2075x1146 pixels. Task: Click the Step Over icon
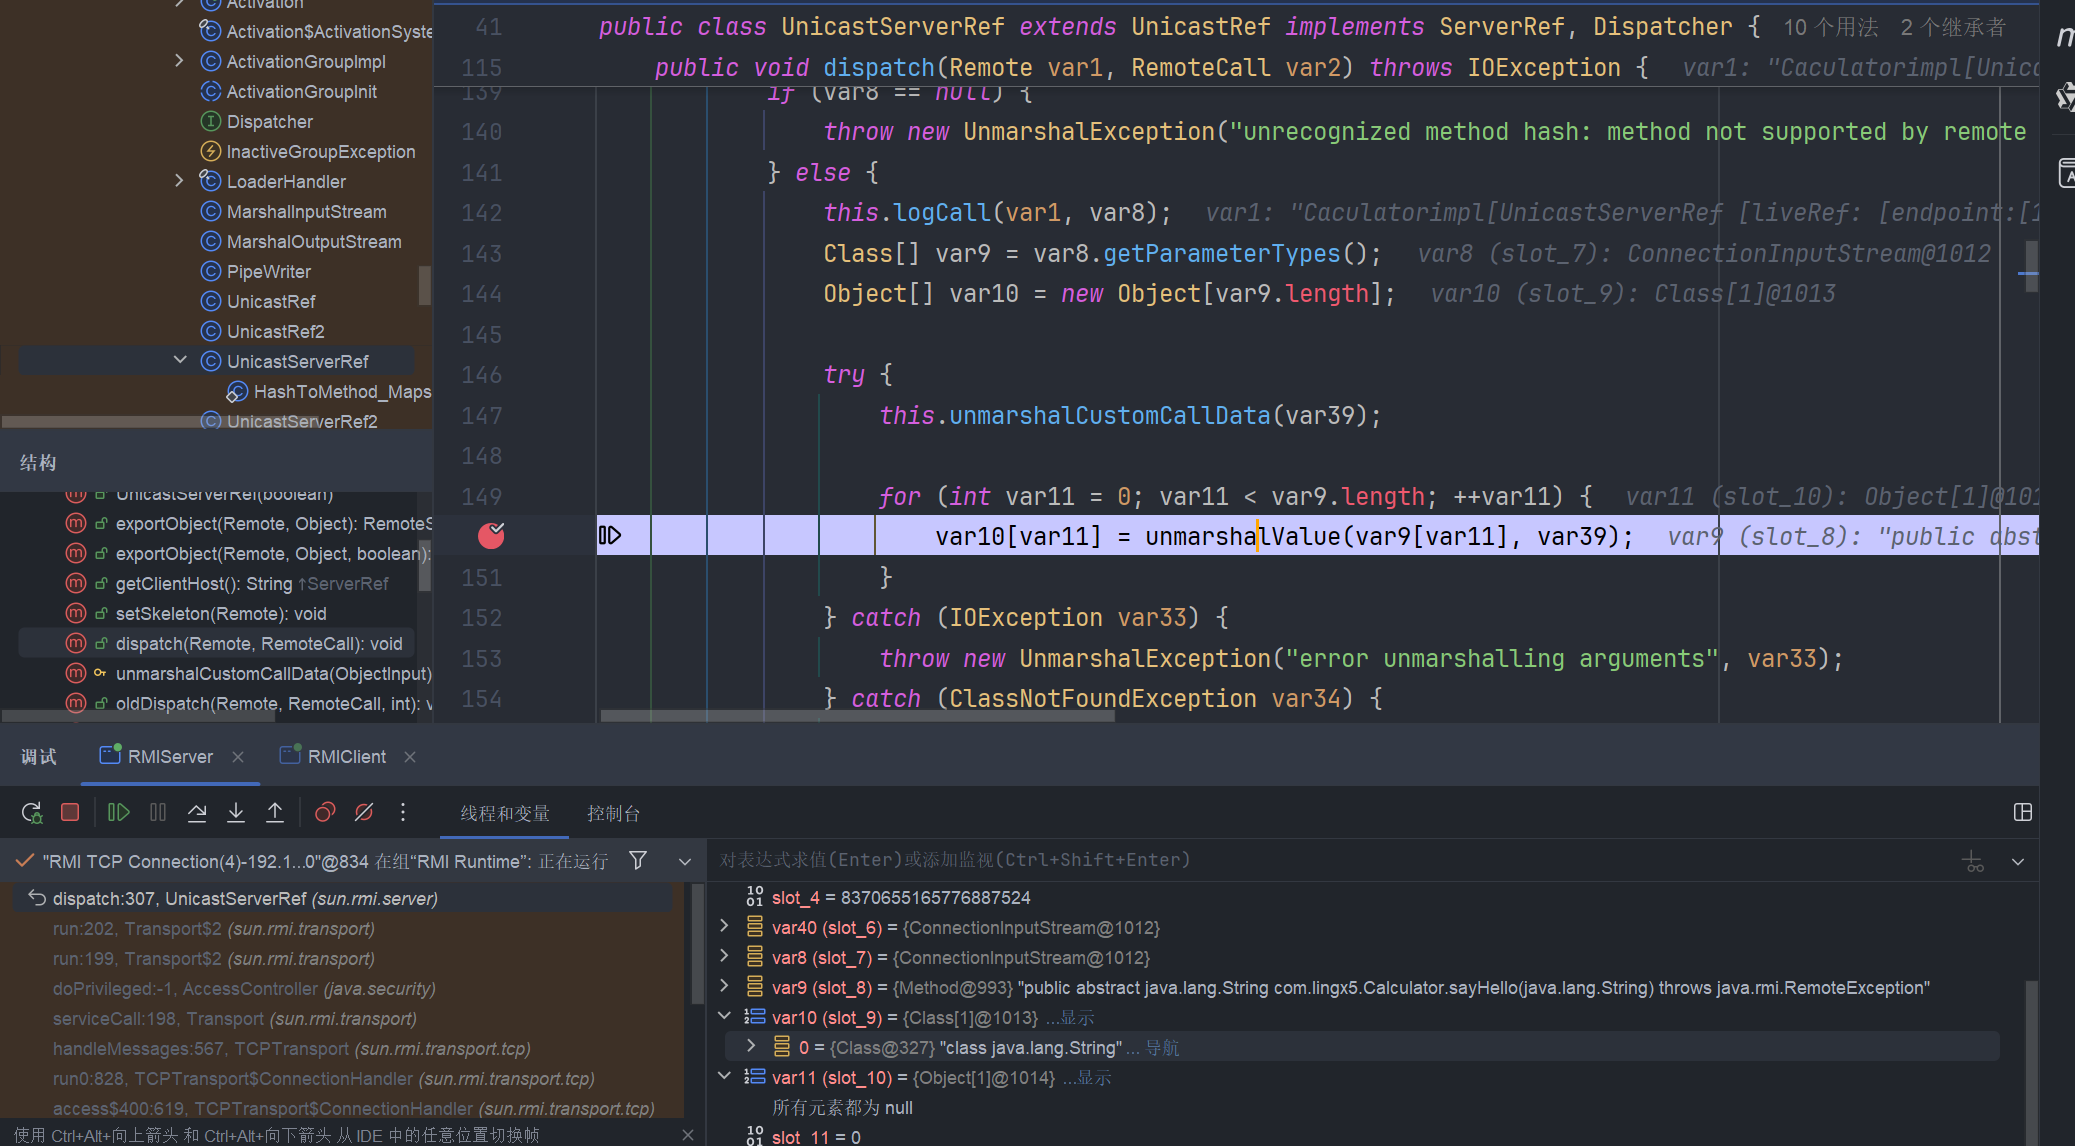click(x=197, y=812)
